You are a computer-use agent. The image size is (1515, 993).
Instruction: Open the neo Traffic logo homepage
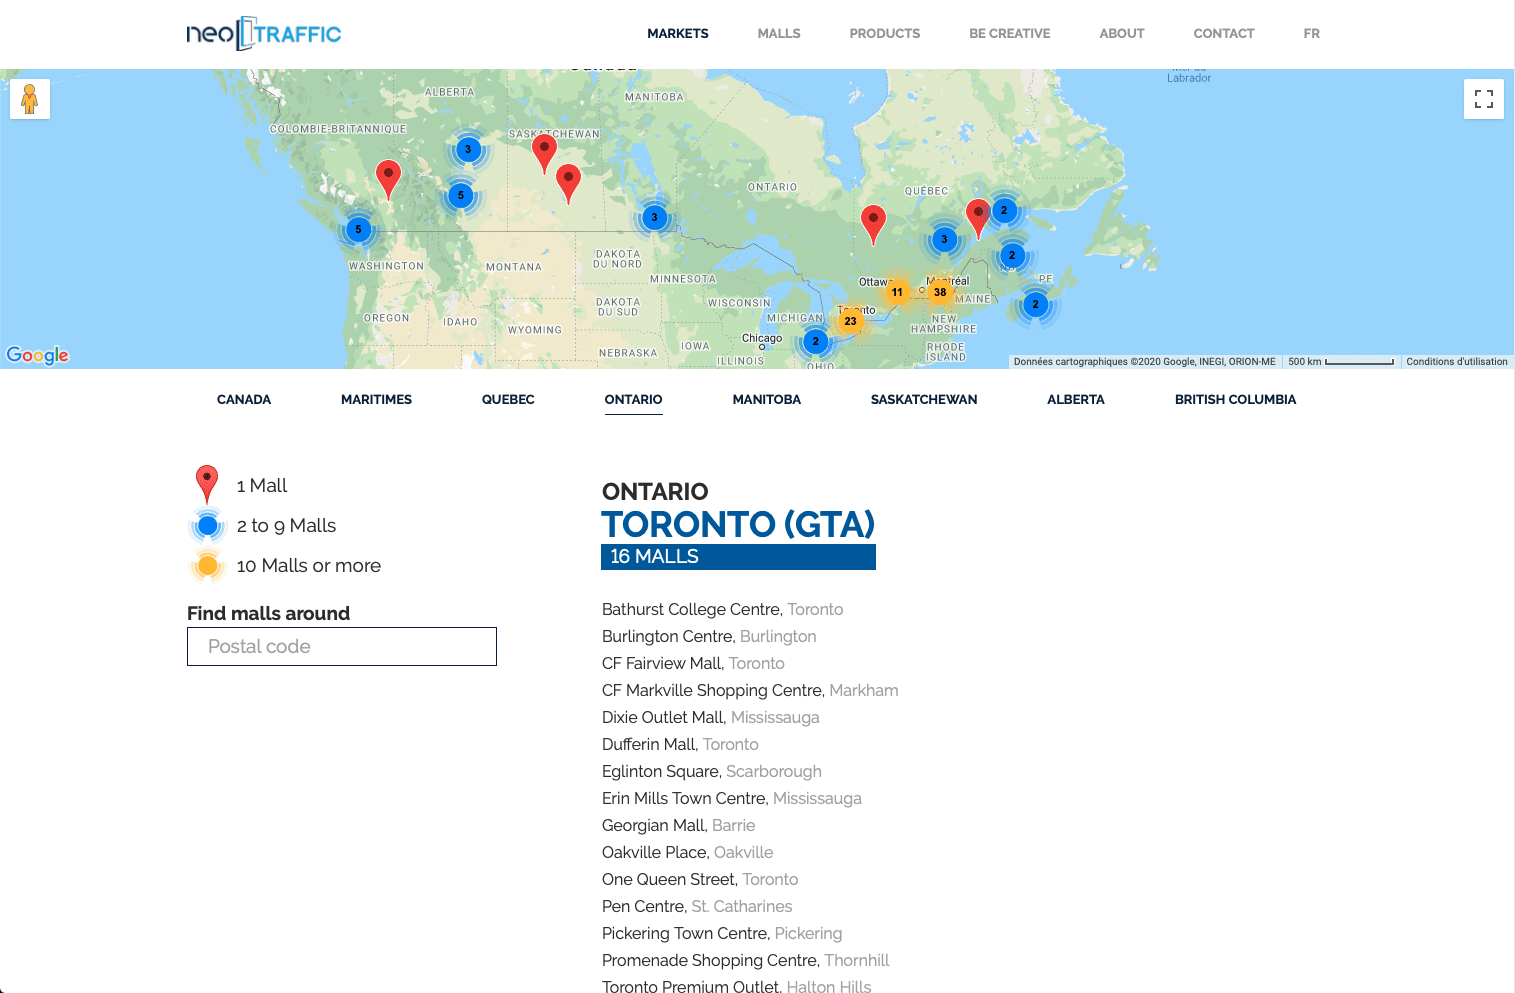(264, 34)
